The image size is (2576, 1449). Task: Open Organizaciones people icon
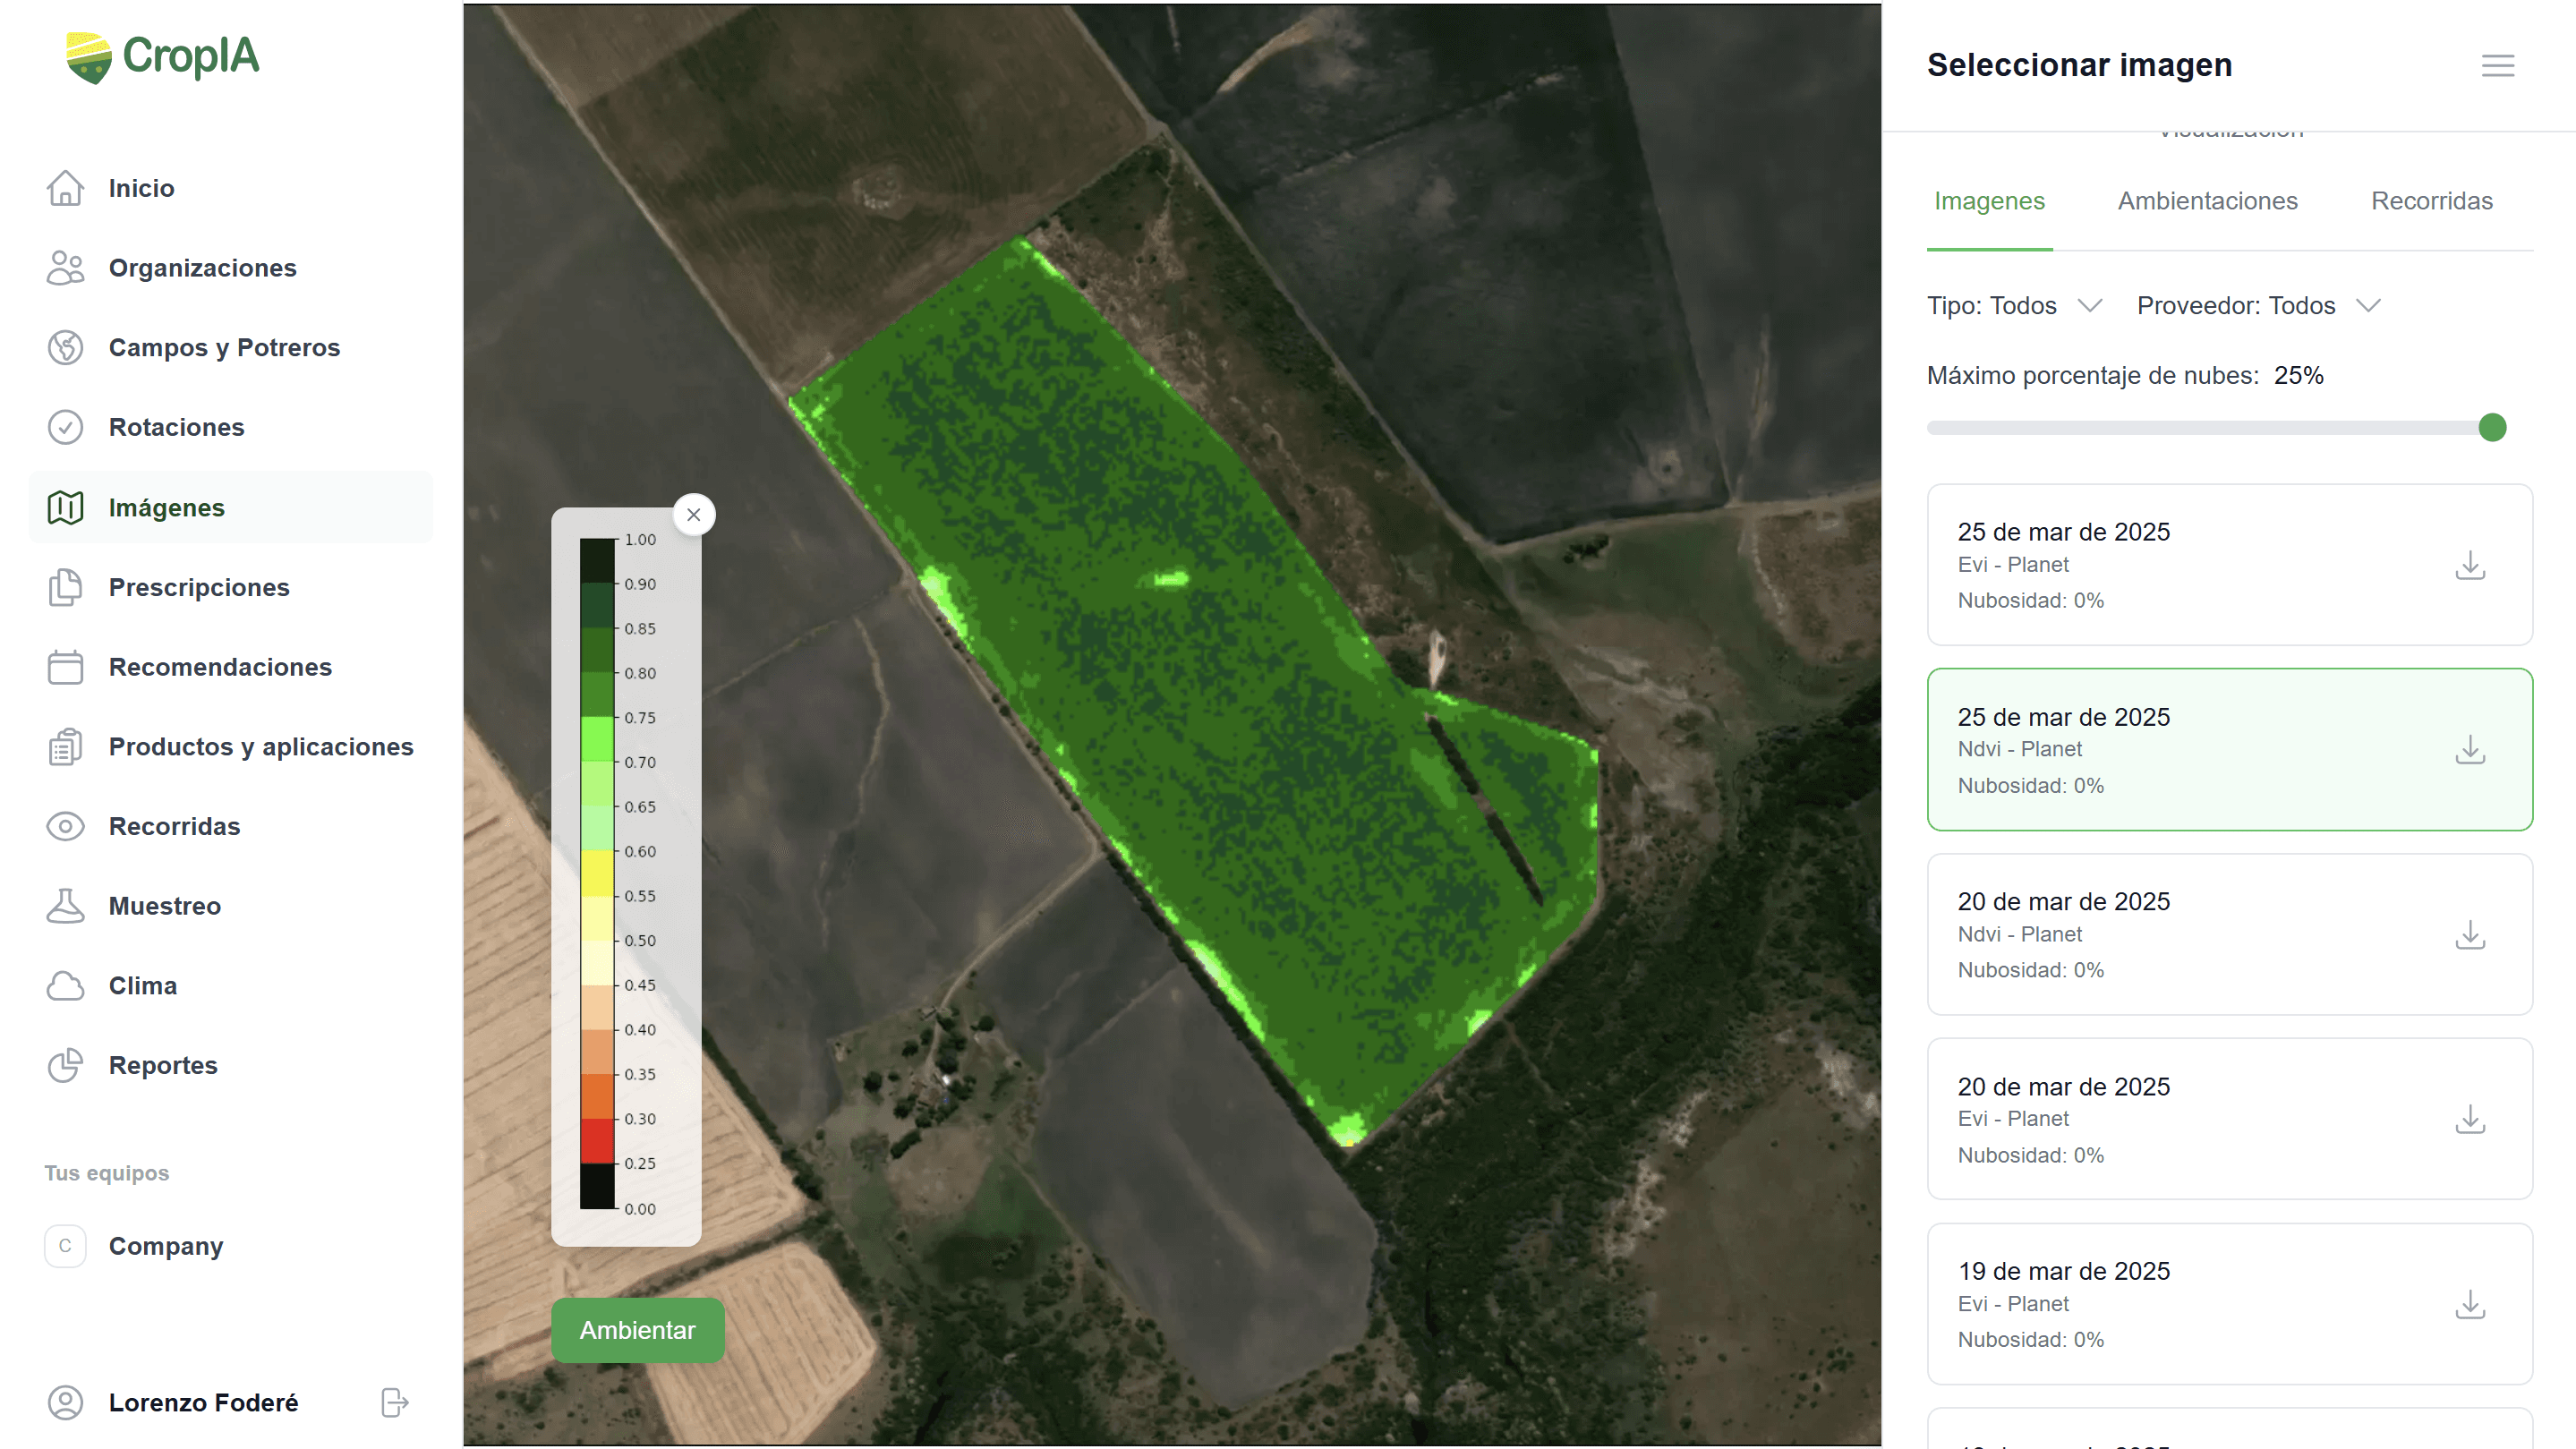[x=65, y=268]
